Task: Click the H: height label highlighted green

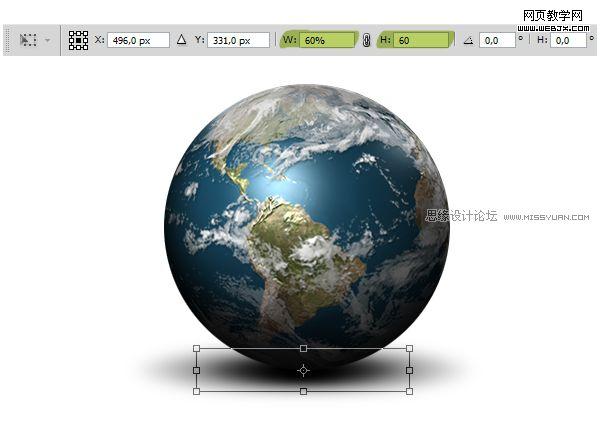Action: (x=385, y=40)
